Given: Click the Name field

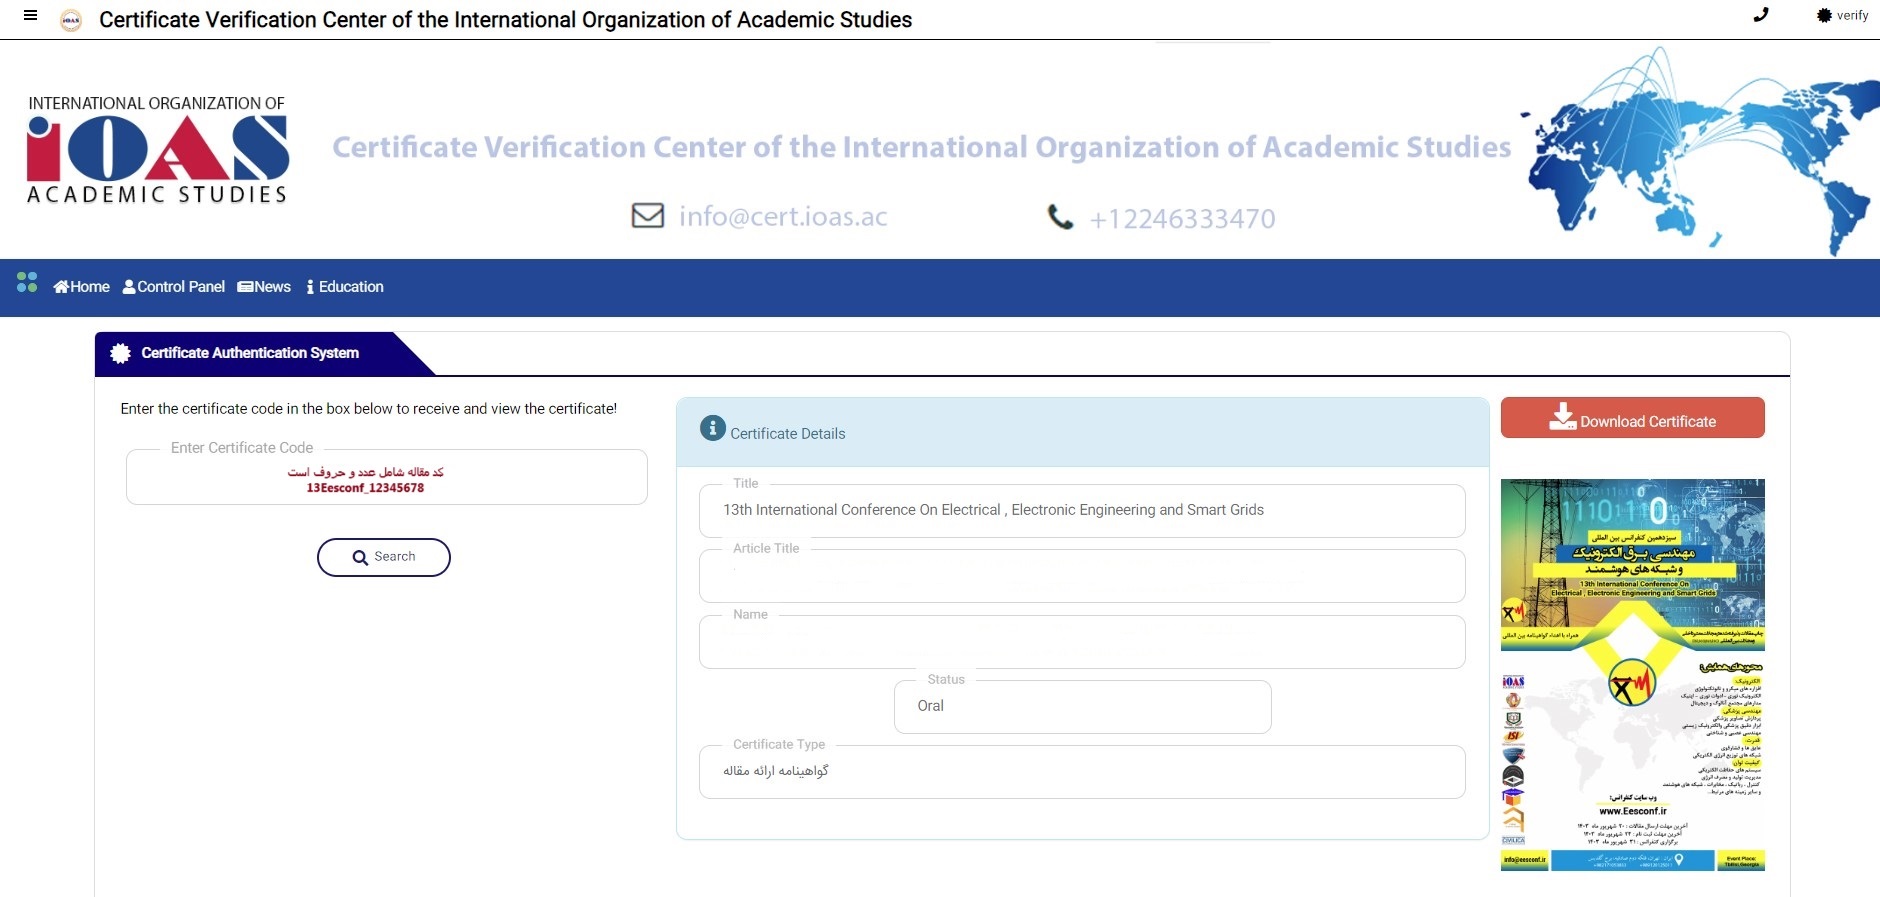Looking at the screenshot, I should pos(1082,642).
